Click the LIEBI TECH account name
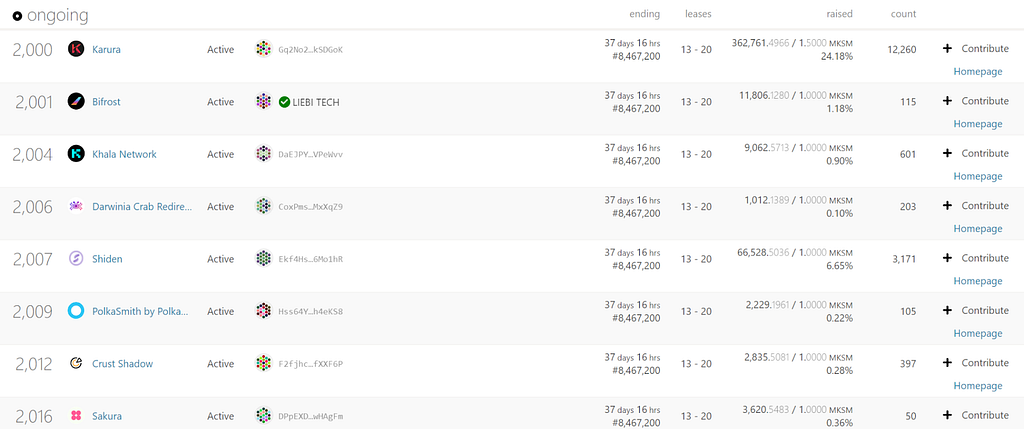 [x=316, y=102]
